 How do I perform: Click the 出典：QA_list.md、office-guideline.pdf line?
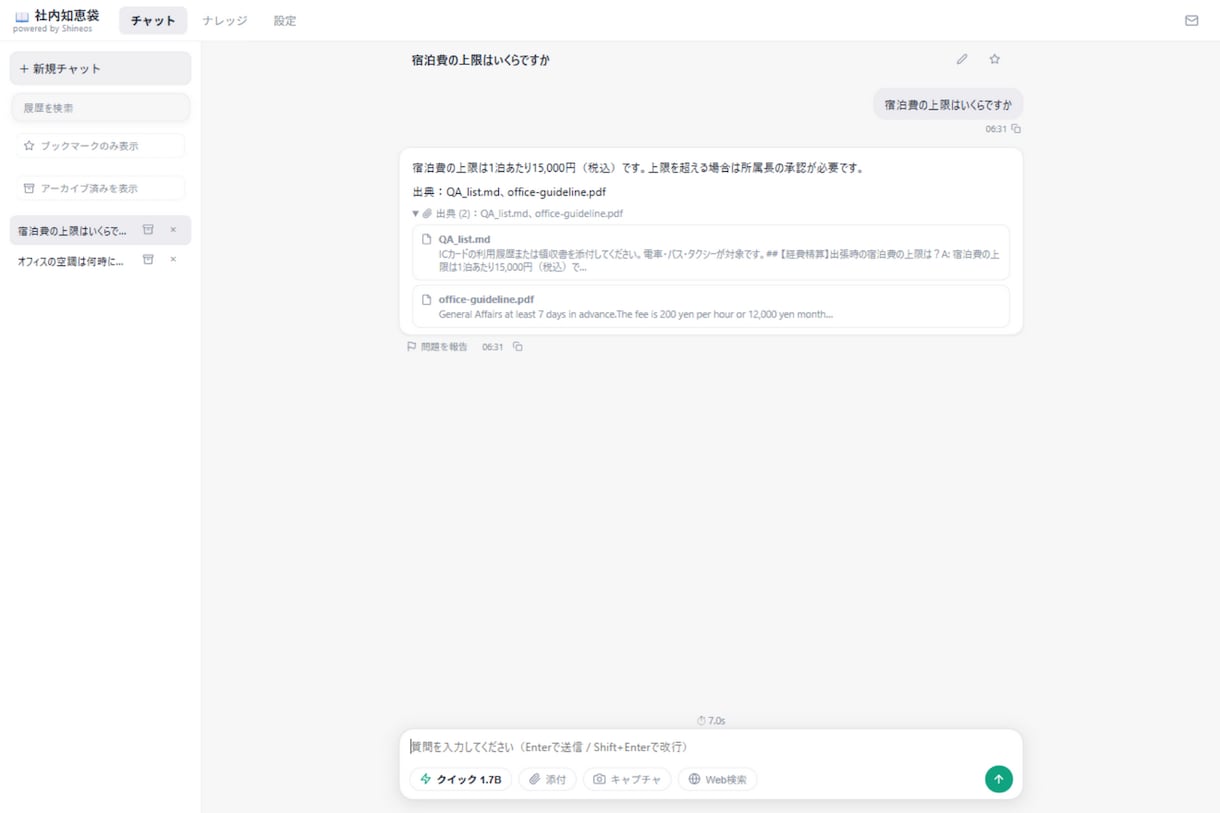click(509, 192)
